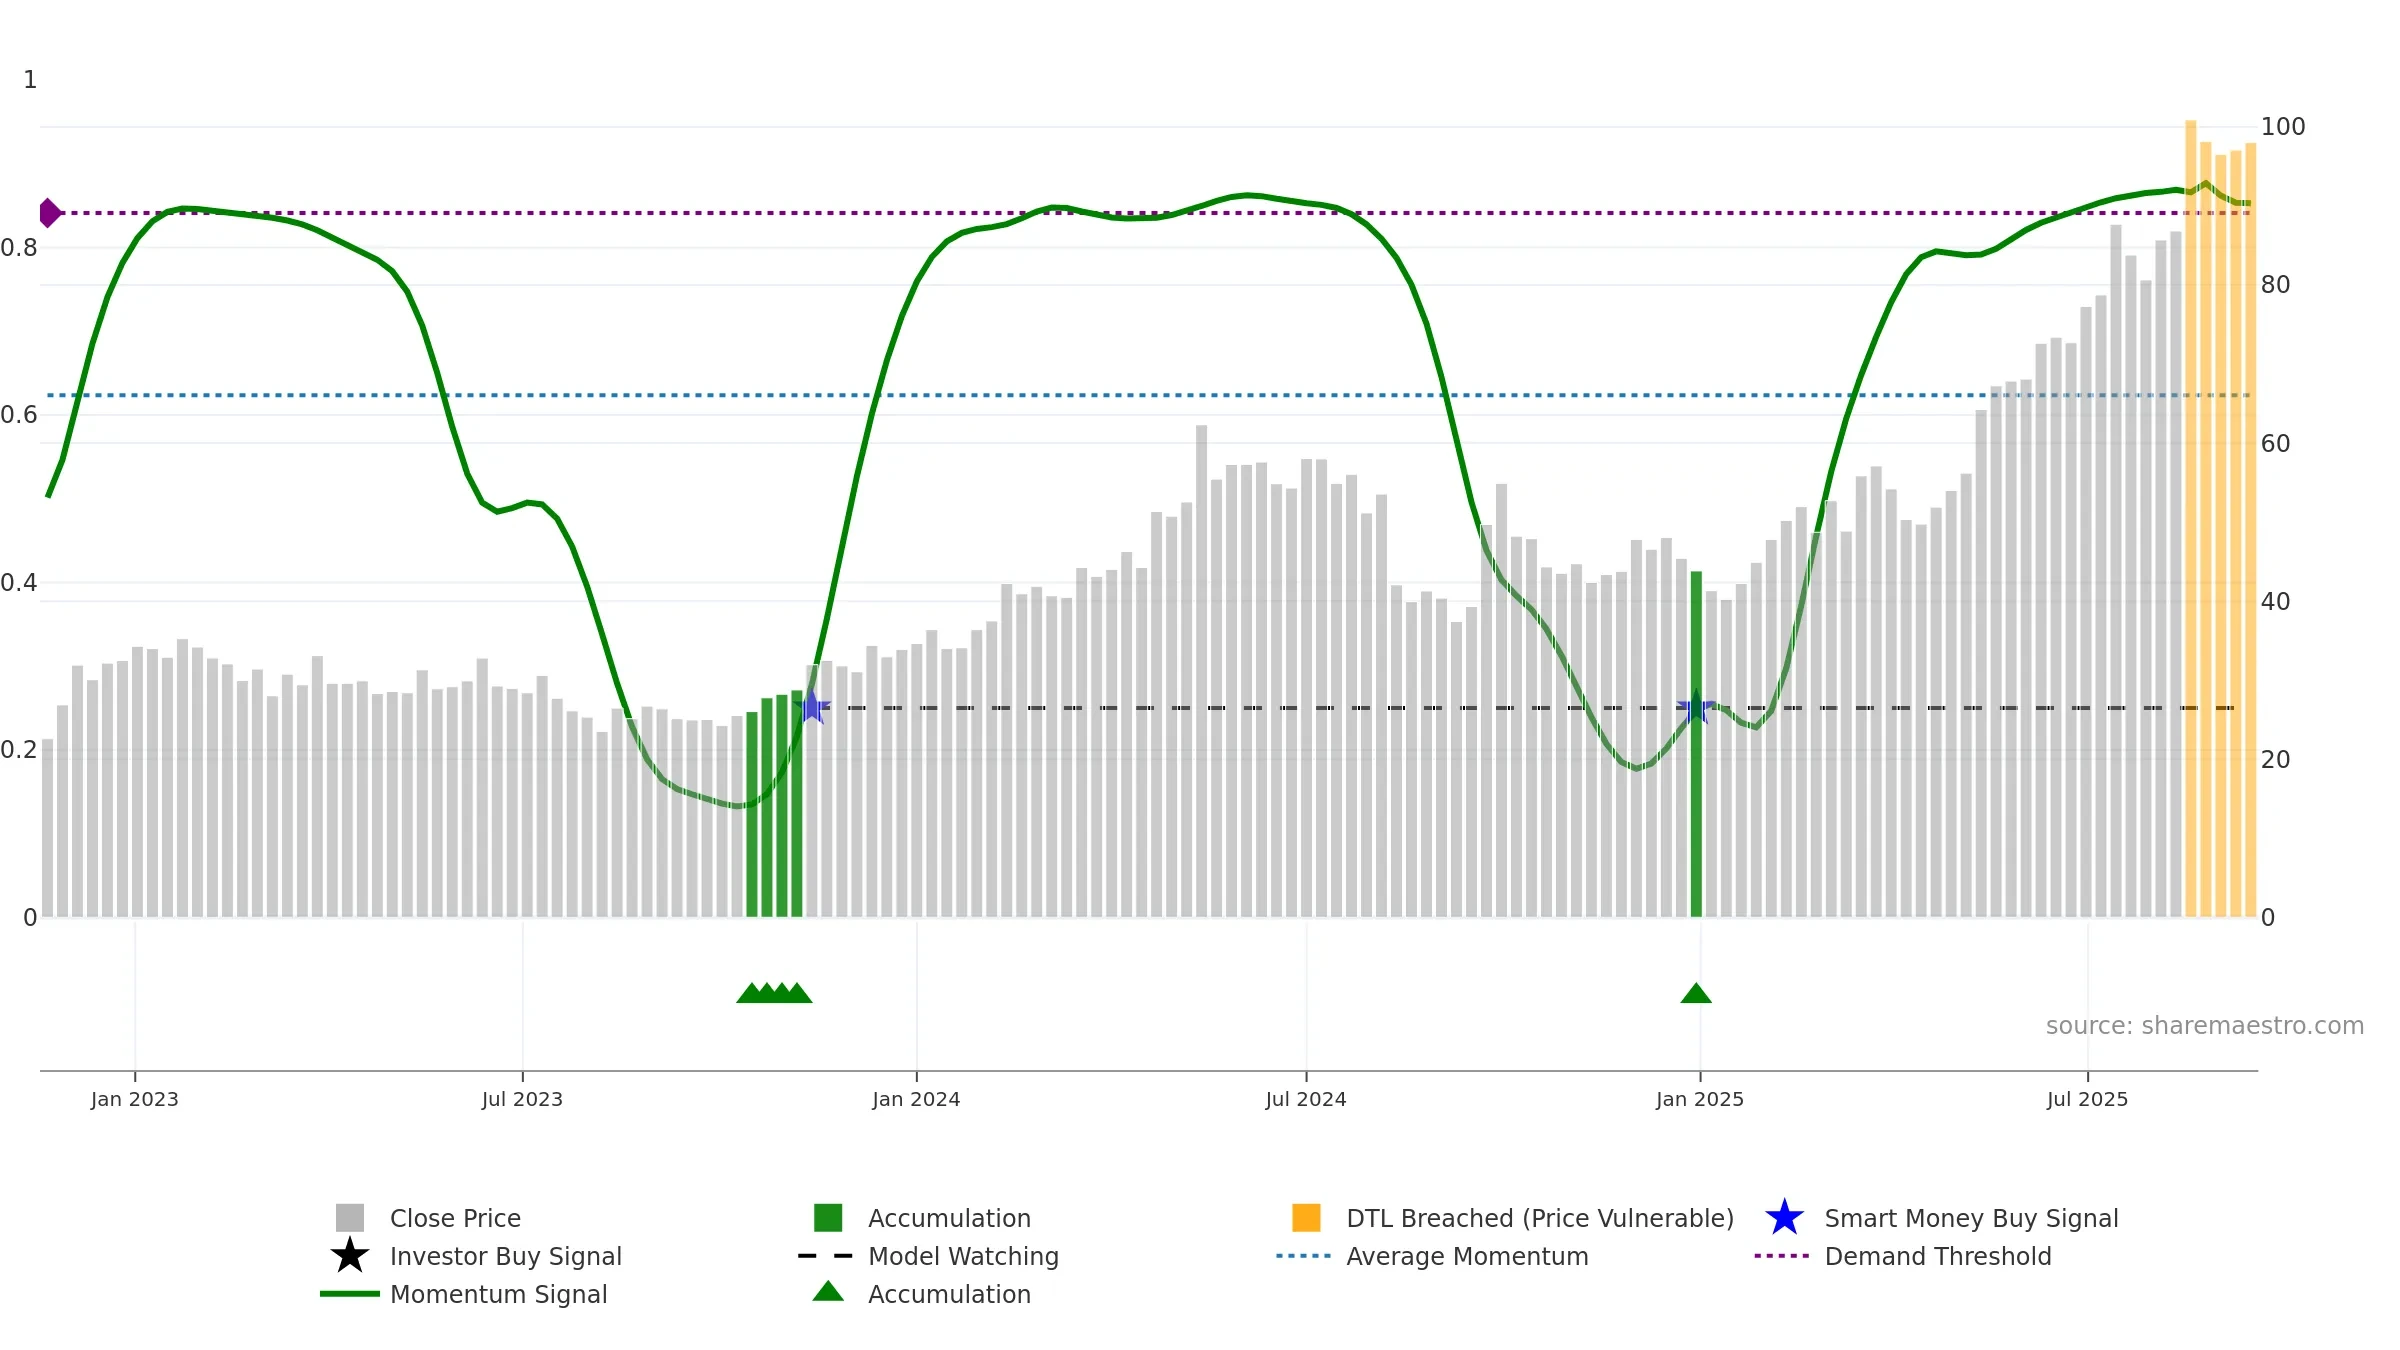This screenshot has width=2400, height=1350.
Task: Click the Jul 2024 axis label
Action: click(1306, 1100)
